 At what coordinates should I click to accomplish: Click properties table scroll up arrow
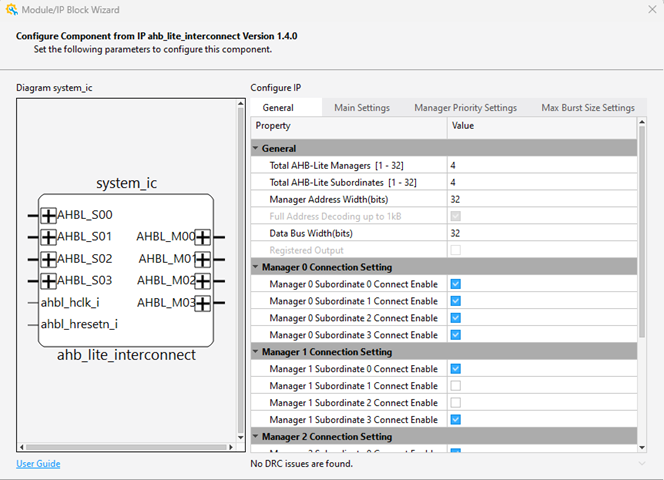642,122
